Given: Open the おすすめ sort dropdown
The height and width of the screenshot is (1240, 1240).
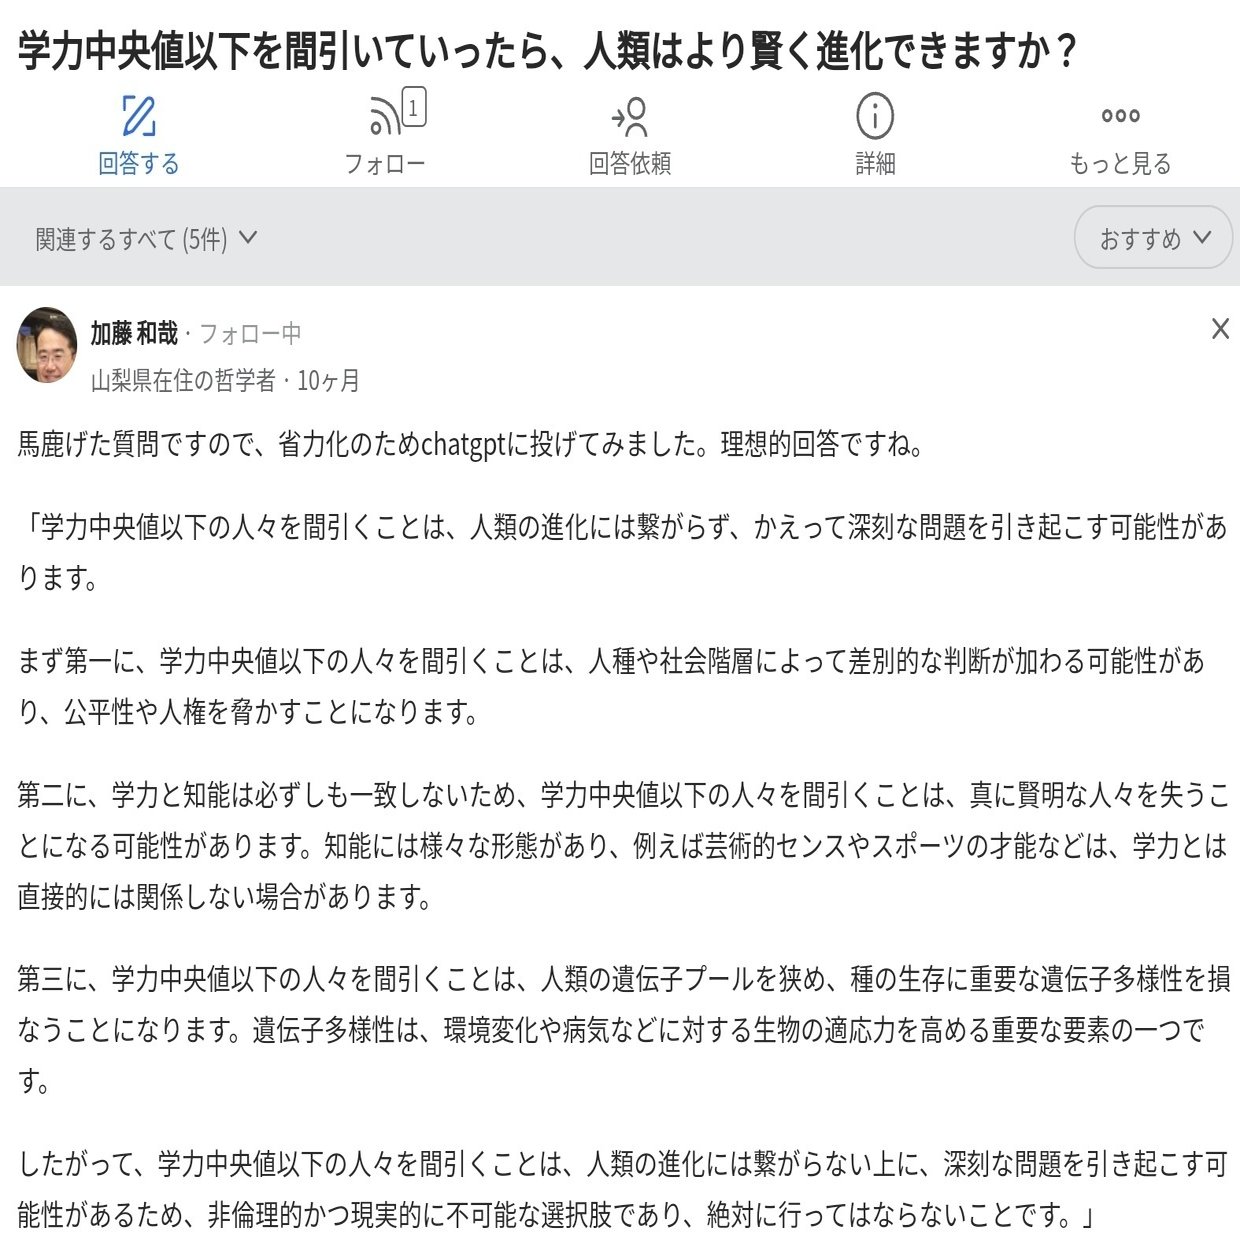Looking at the screenshot, I should pyautogui.click(x=1153, y=238).
